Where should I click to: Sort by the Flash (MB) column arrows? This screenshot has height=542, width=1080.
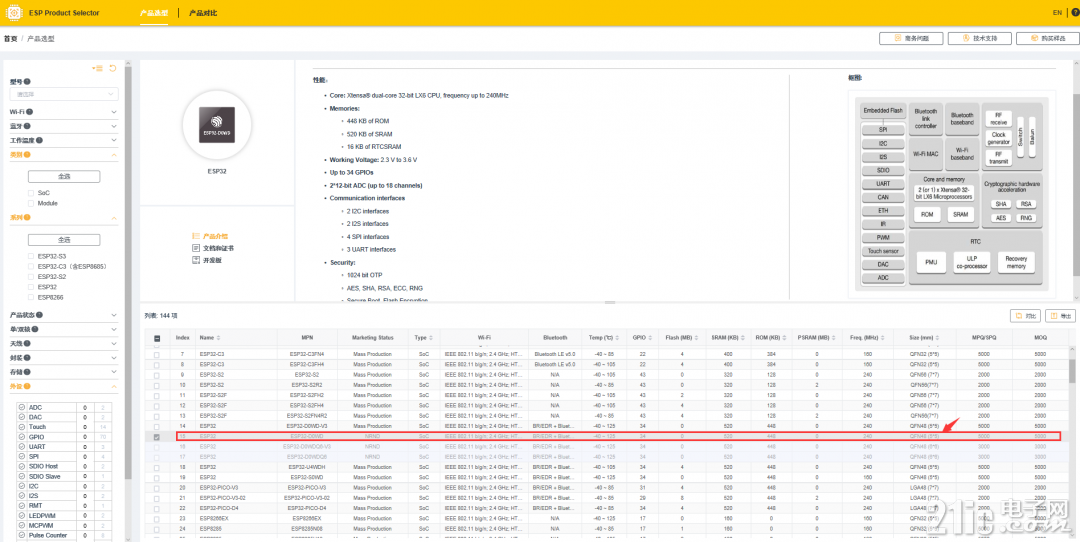click(696, 338)
